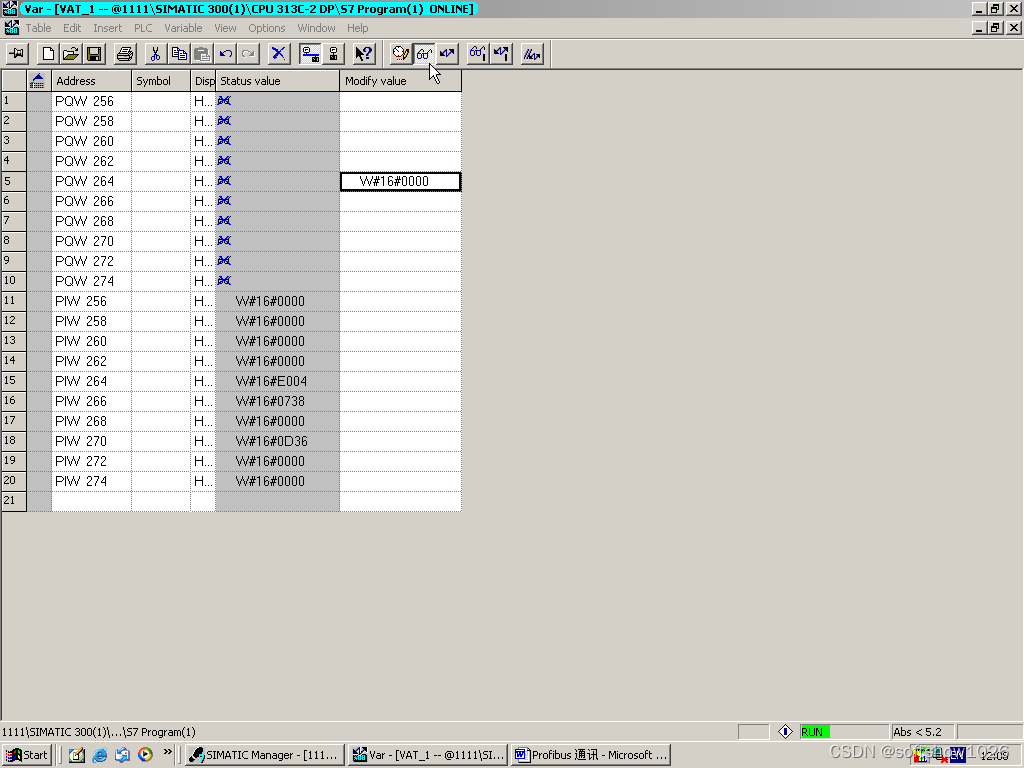Open an existing variable table

[71, 54]
